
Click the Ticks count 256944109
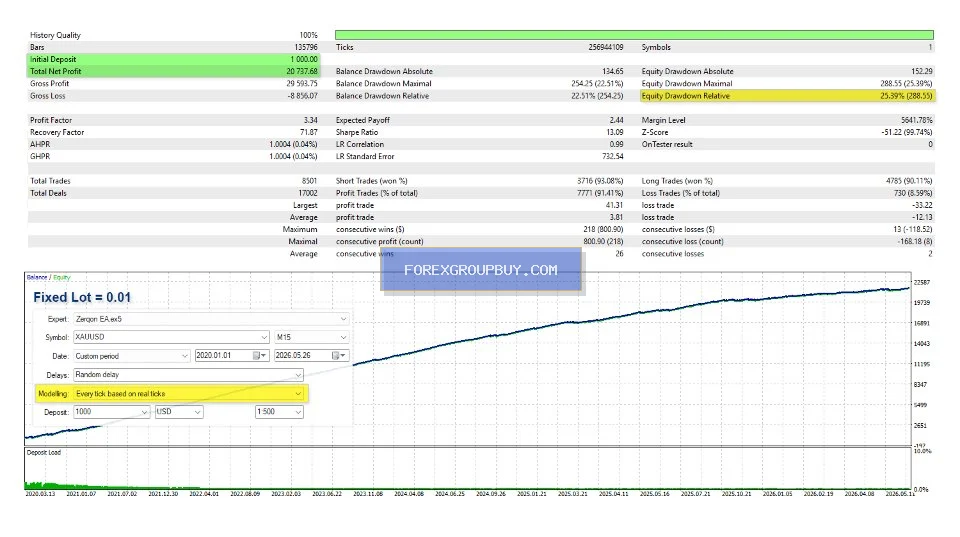point(606,47)
